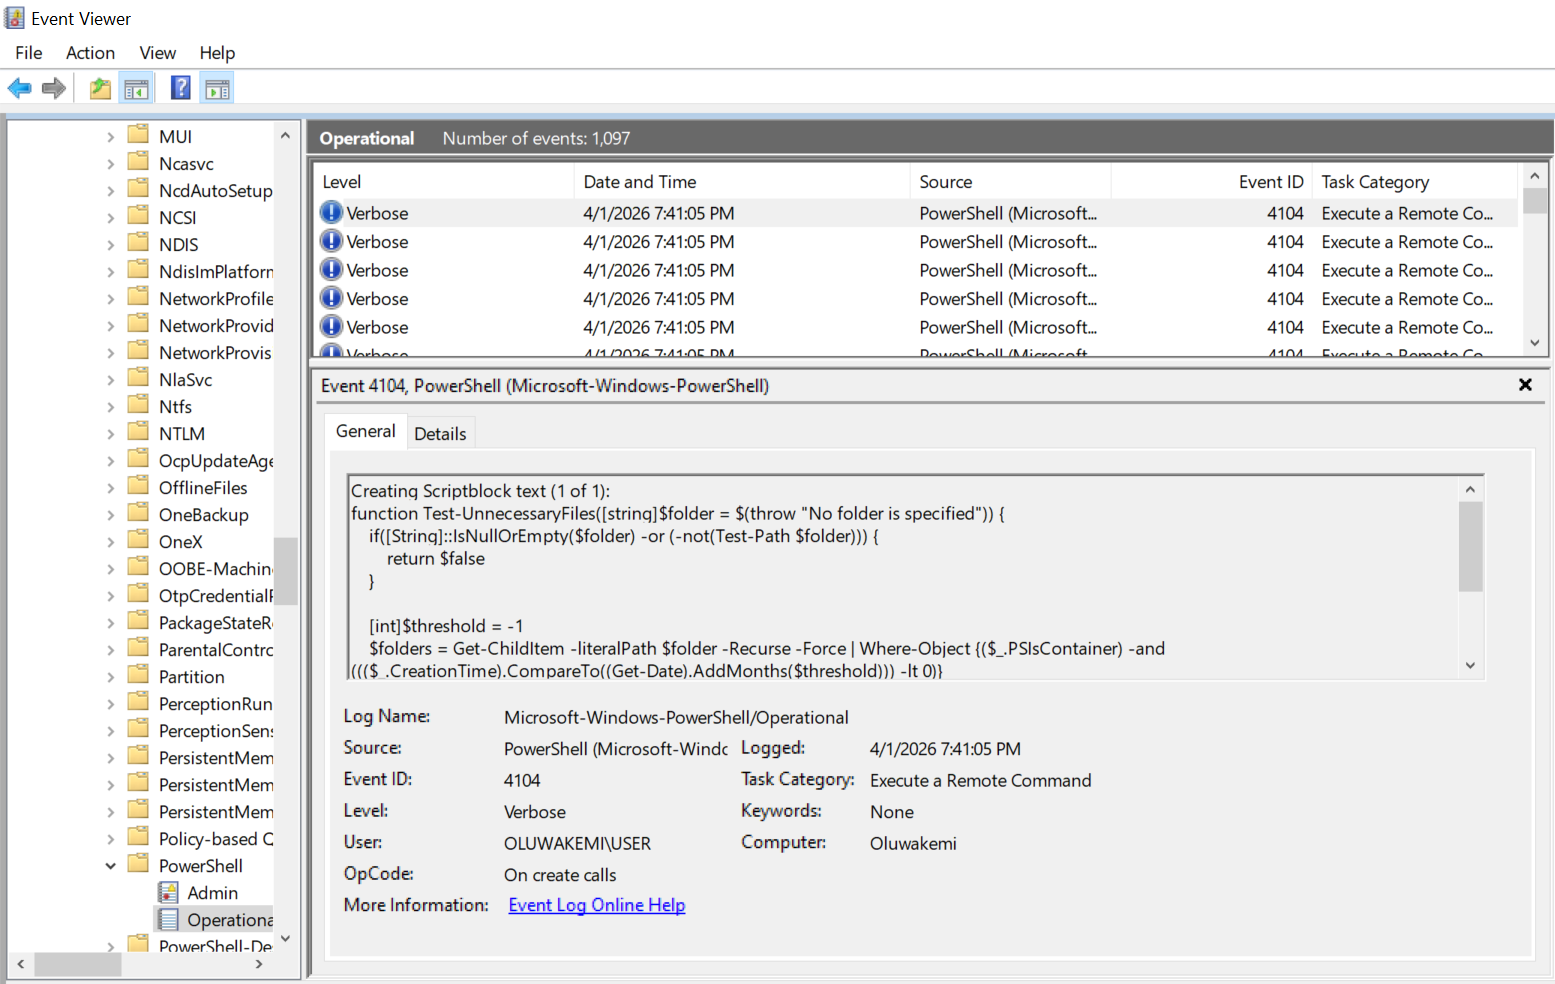Sort events by the Date and Time column
The width and height of the screenshot is (1555, 984).
(640, 181)
